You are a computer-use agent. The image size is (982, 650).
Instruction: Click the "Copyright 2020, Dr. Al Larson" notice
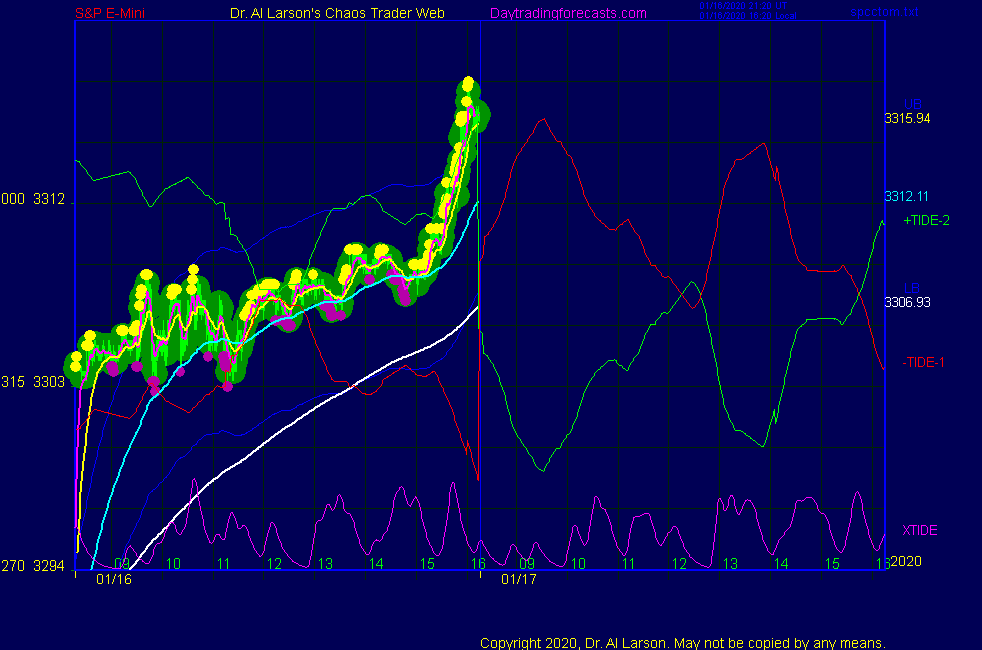[683, 643]
